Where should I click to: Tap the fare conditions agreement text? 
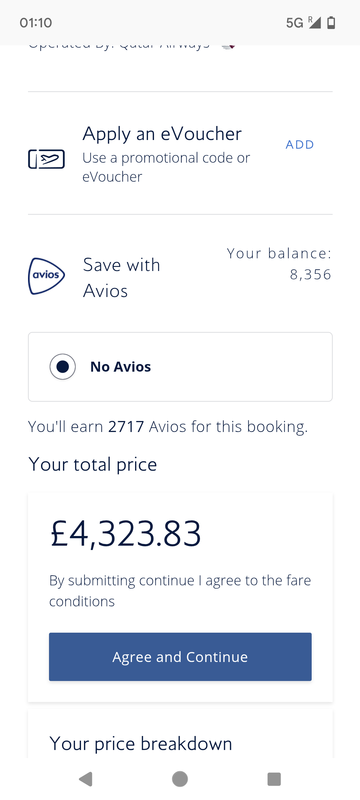(180, 591)
